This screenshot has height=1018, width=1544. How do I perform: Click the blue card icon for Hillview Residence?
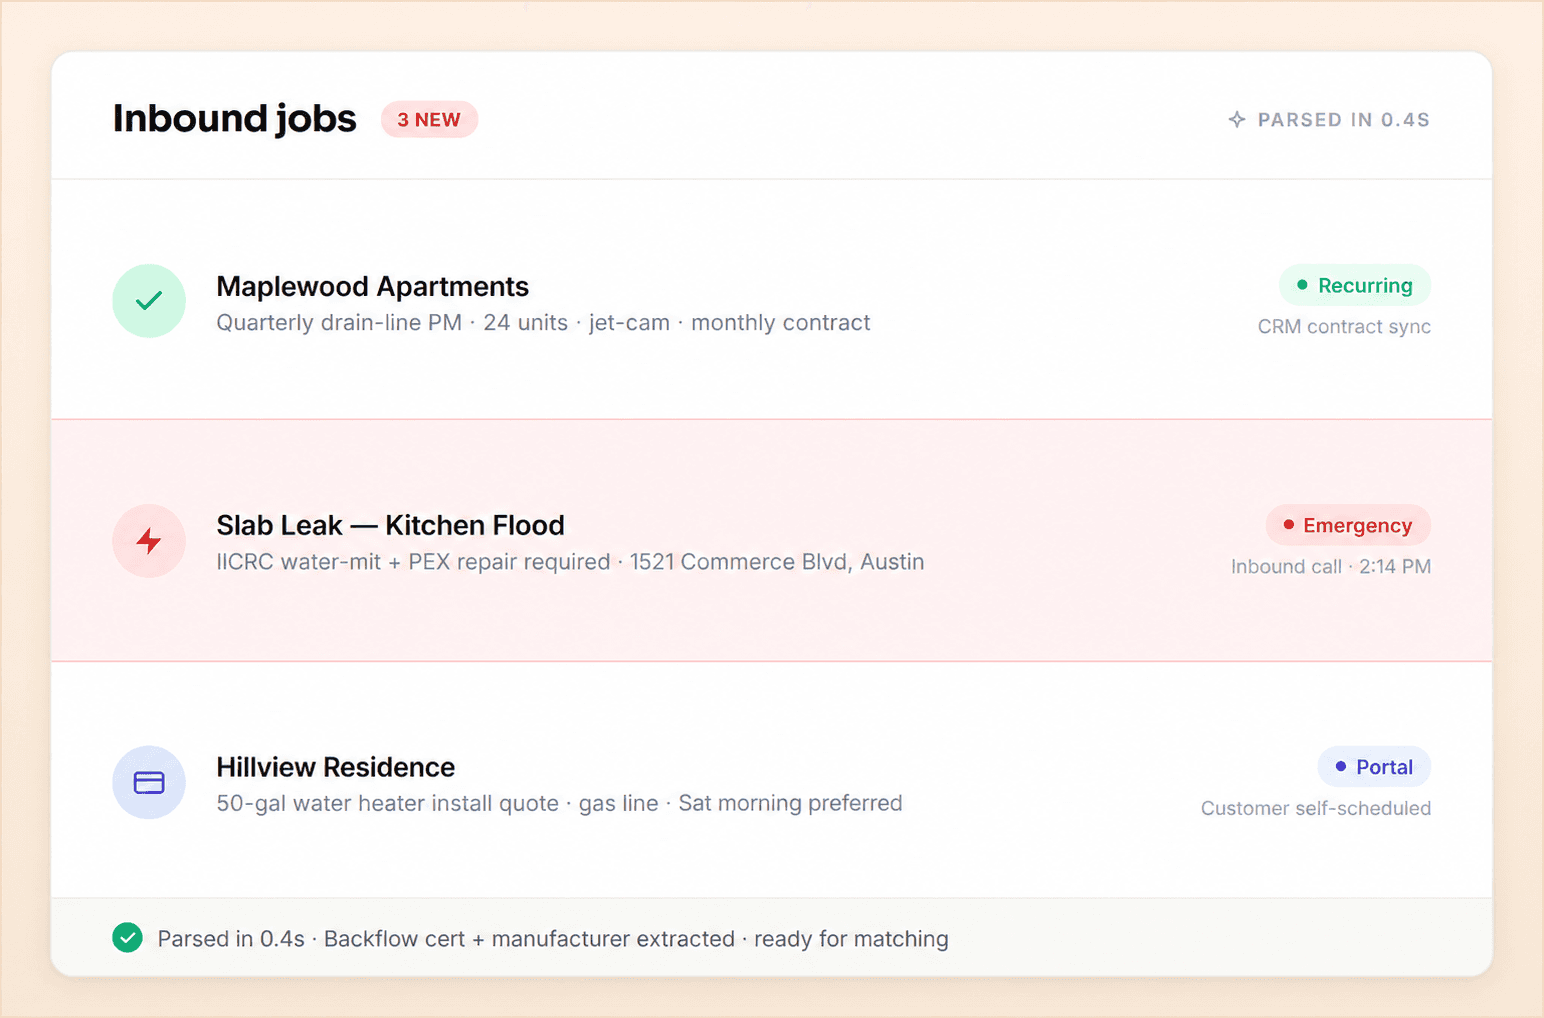pos(149,782)
